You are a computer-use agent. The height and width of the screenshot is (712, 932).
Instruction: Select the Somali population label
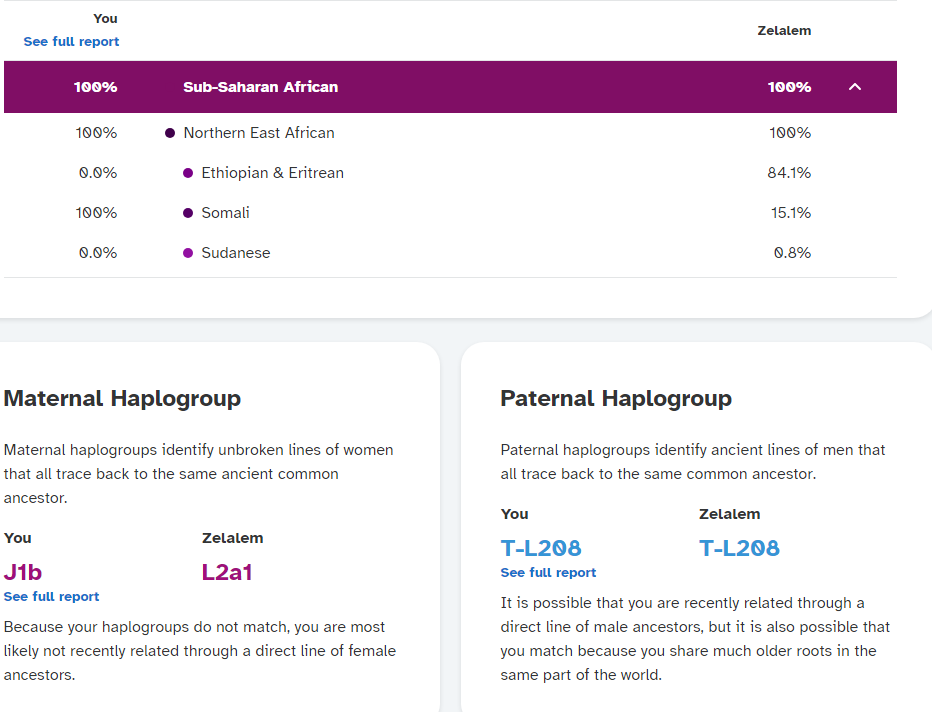225,213
